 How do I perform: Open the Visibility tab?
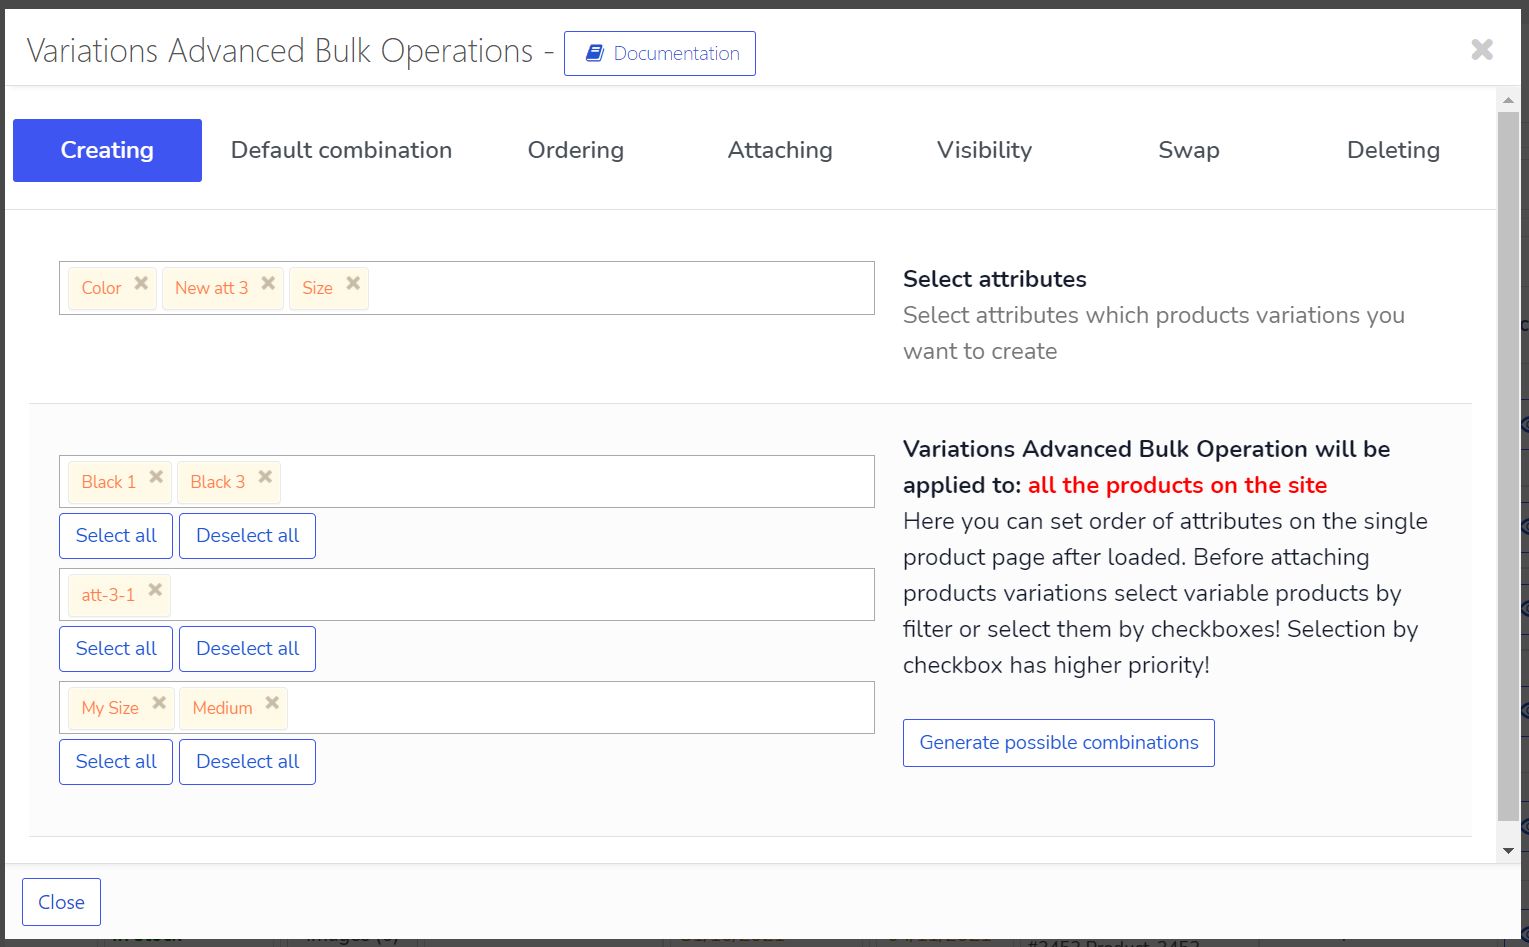[x=984, y=150]
